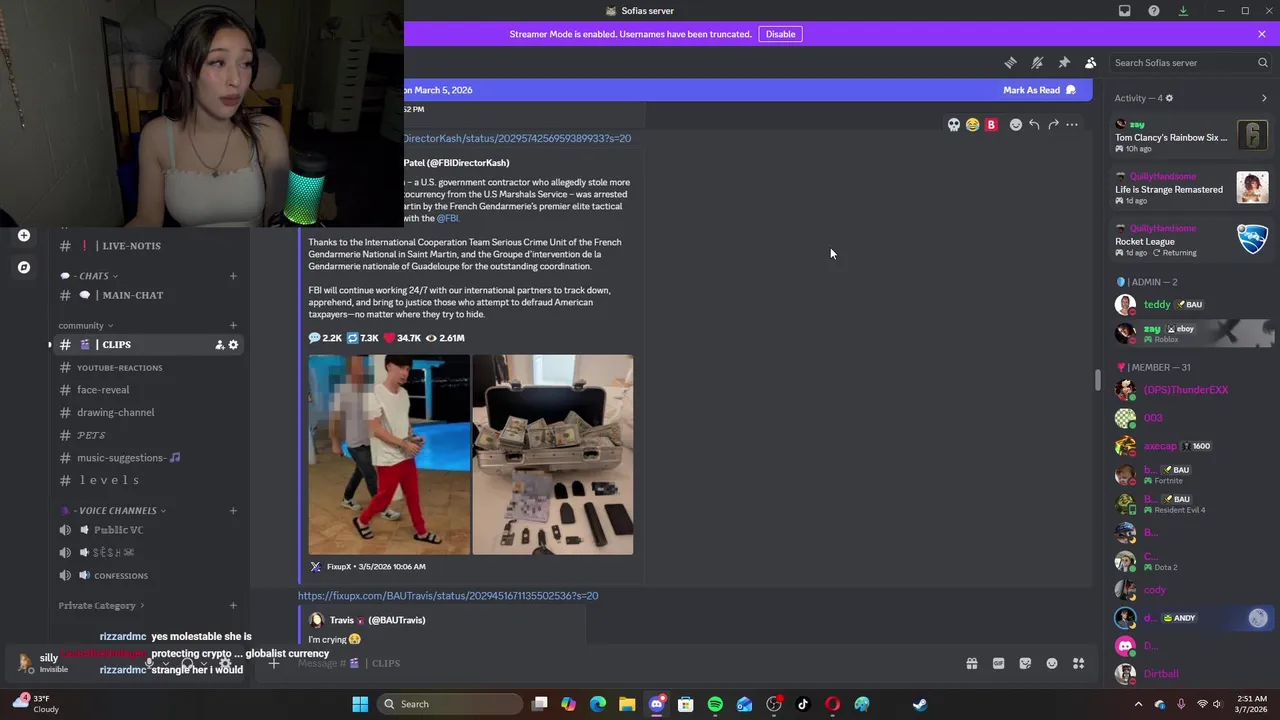Open the GIF picker
Screen dimensions: 1280x720
[x=998, y=663]
